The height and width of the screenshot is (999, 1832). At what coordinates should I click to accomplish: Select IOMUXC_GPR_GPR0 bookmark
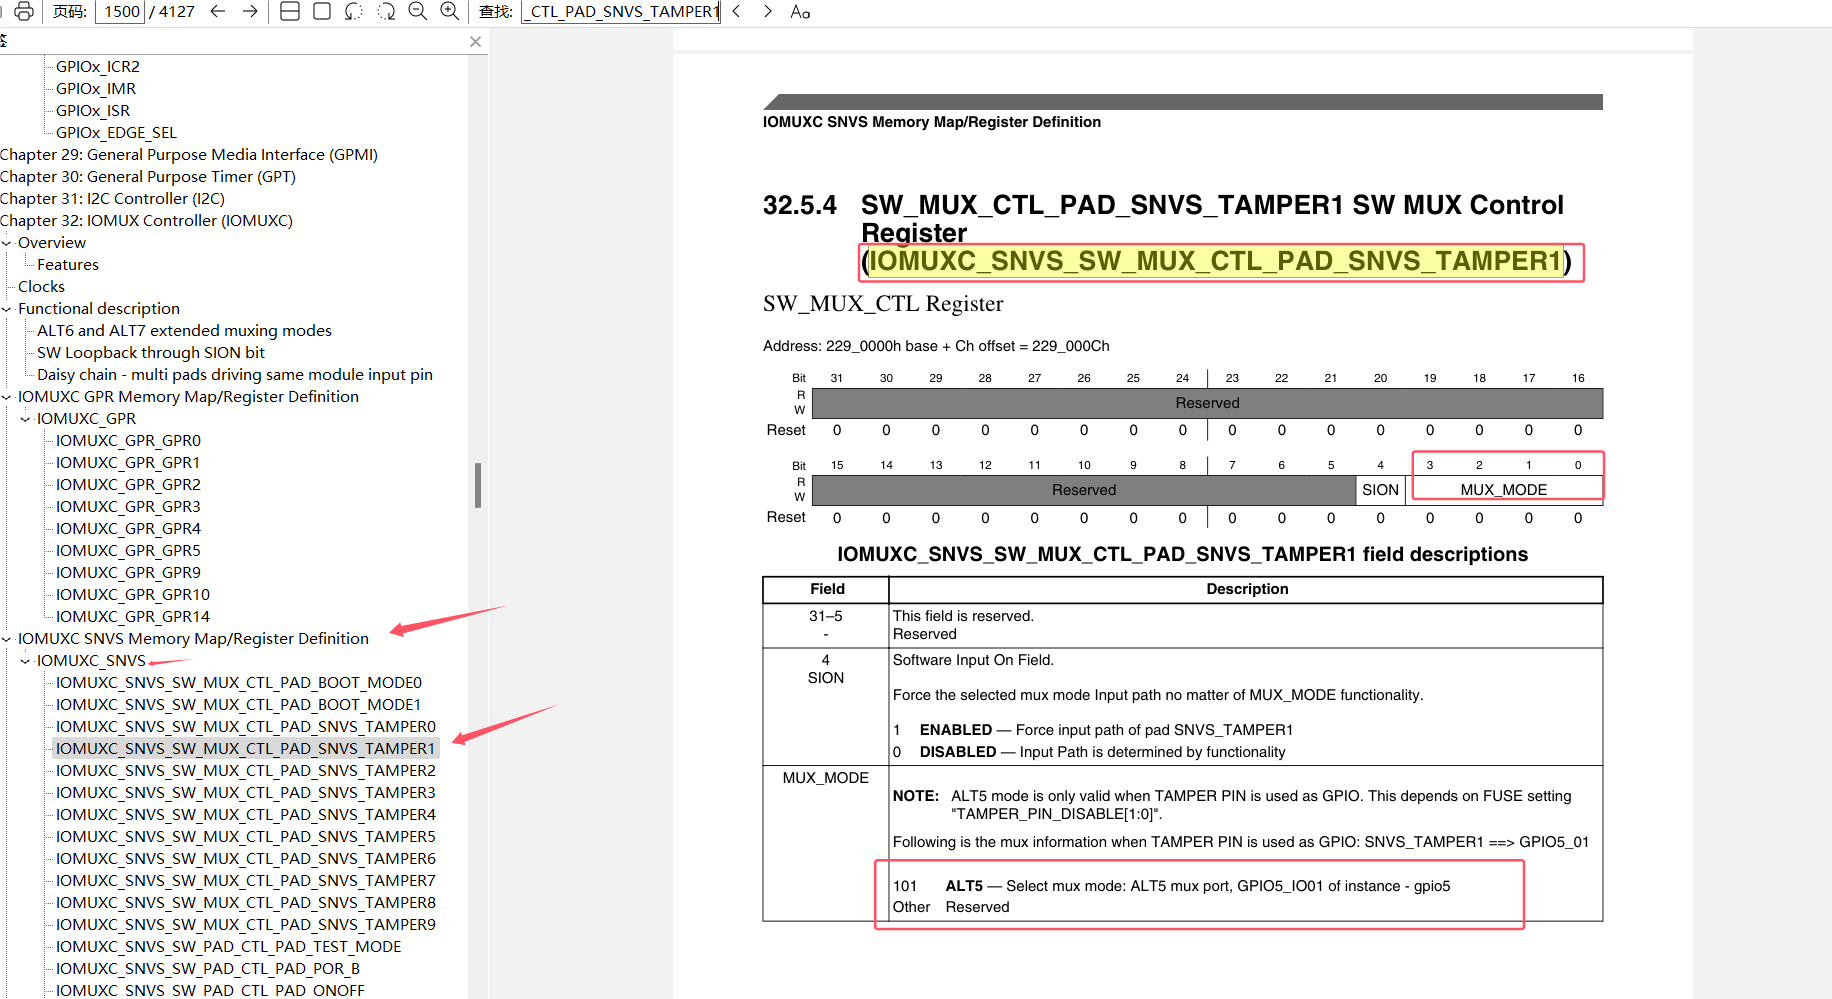point(128,441)
